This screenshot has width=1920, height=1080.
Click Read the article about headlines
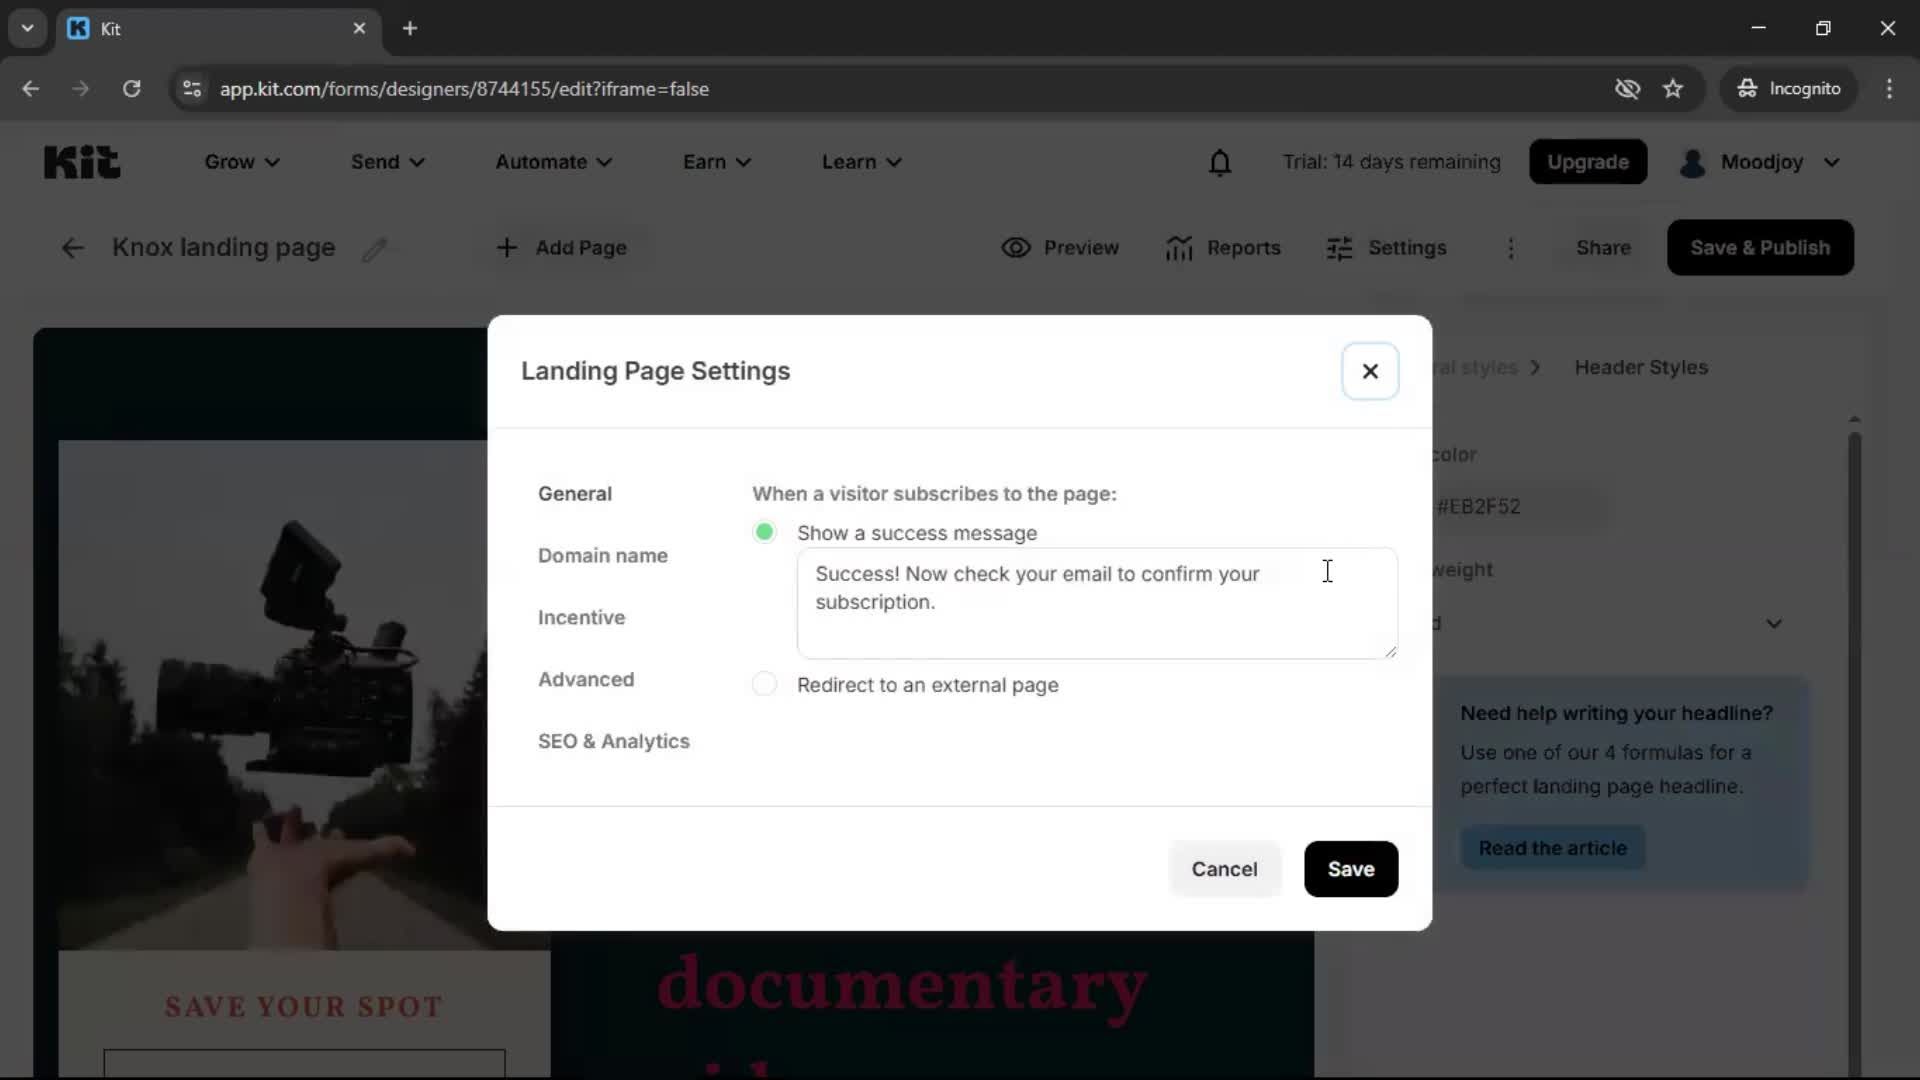(x=1553, y=848)
